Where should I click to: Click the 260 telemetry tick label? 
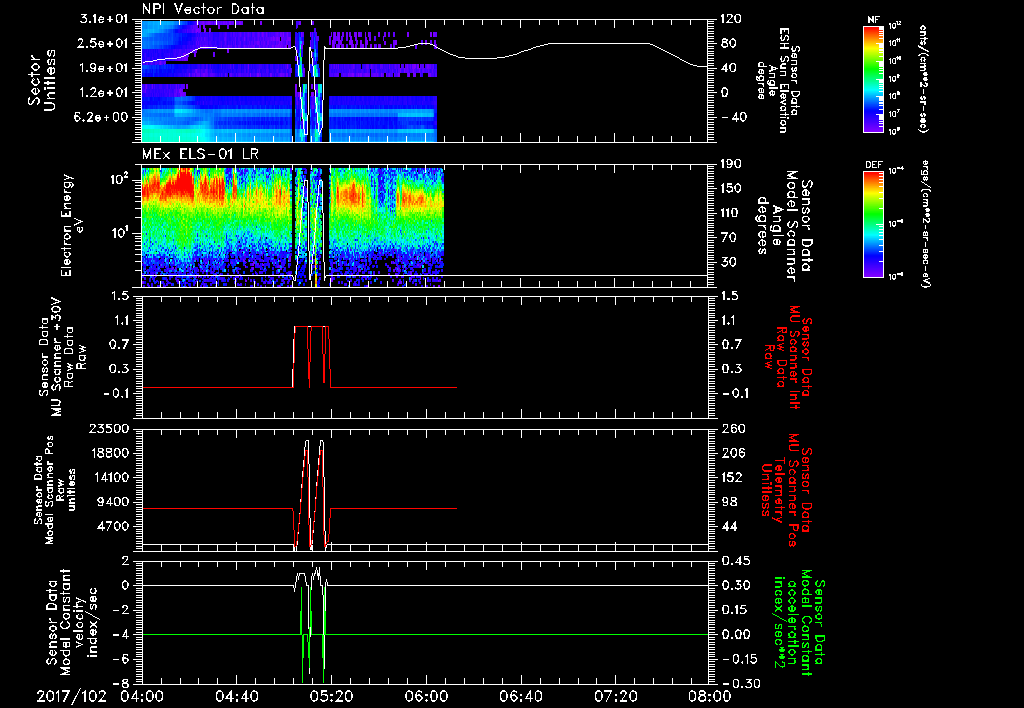coord(731,429)
